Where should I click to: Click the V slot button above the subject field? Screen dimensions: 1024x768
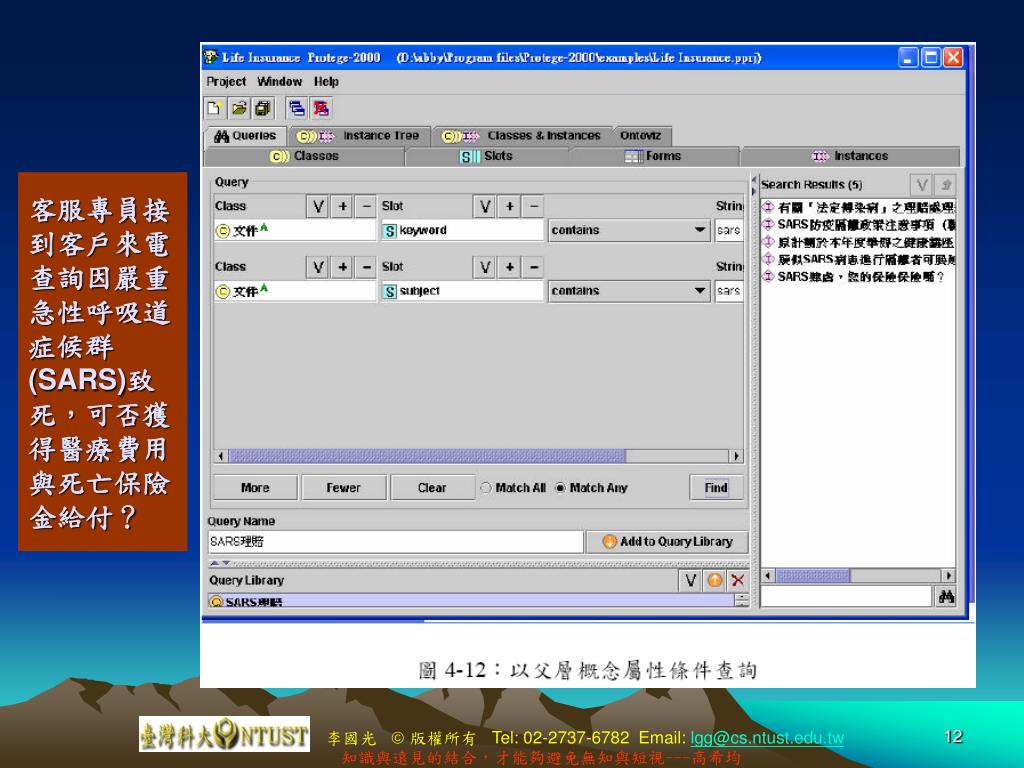[485, 267]
